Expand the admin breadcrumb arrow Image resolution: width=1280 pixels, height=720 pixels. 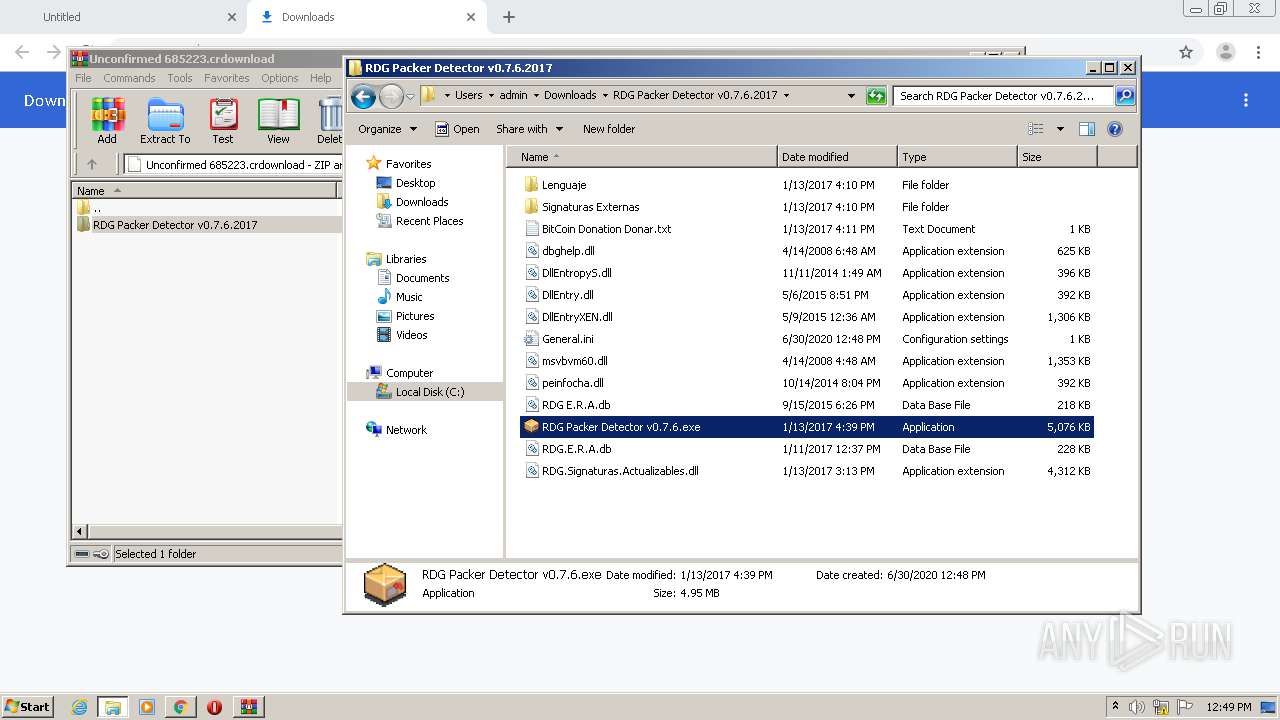tap(535, 96)
